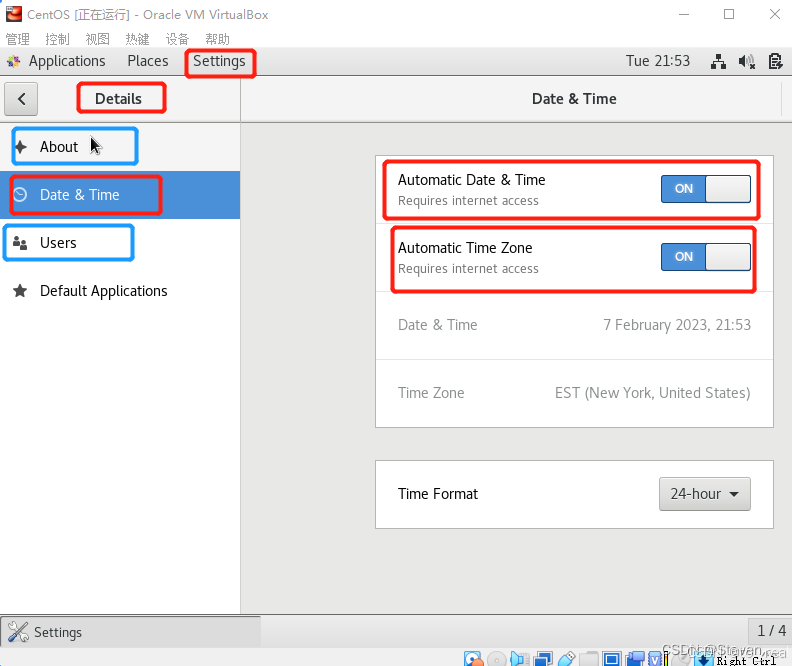Click the Applications logo icon

[14, 62]
